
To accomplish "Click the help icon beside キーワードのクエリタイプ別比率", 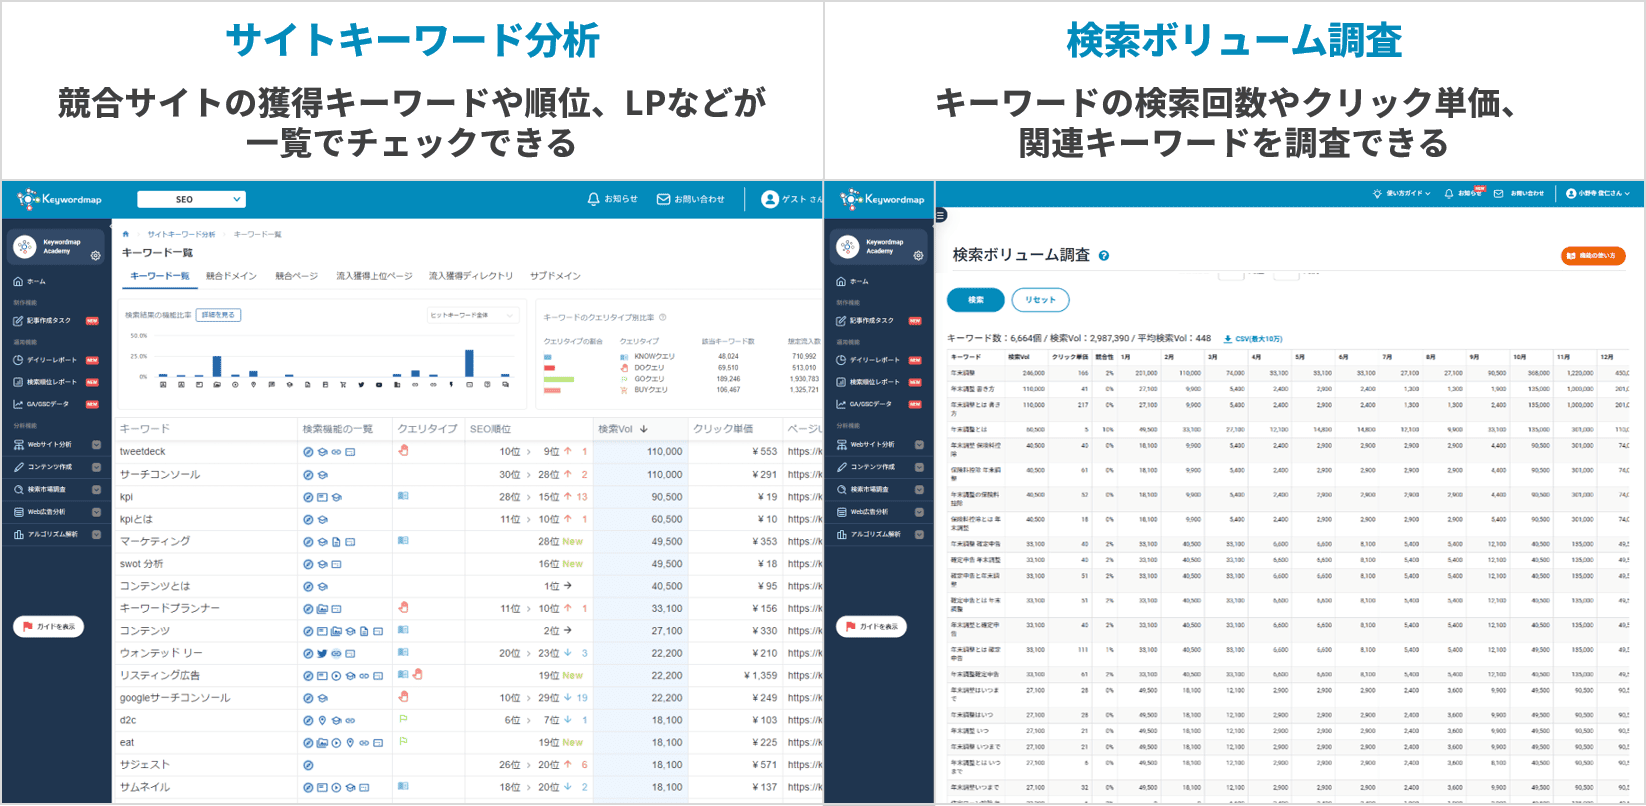I will pyautogui.click(x=663, y=317).
